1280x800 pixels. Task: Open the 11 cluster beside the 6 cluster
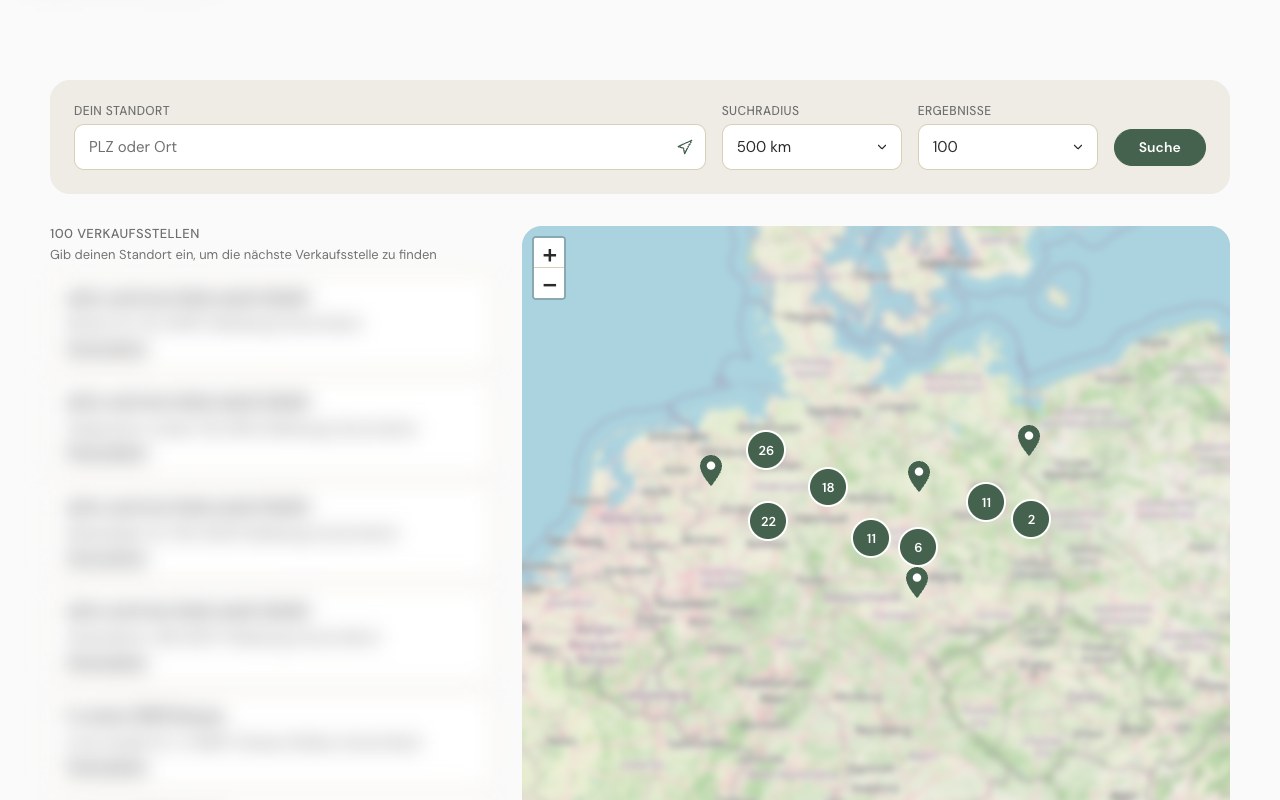871,538
